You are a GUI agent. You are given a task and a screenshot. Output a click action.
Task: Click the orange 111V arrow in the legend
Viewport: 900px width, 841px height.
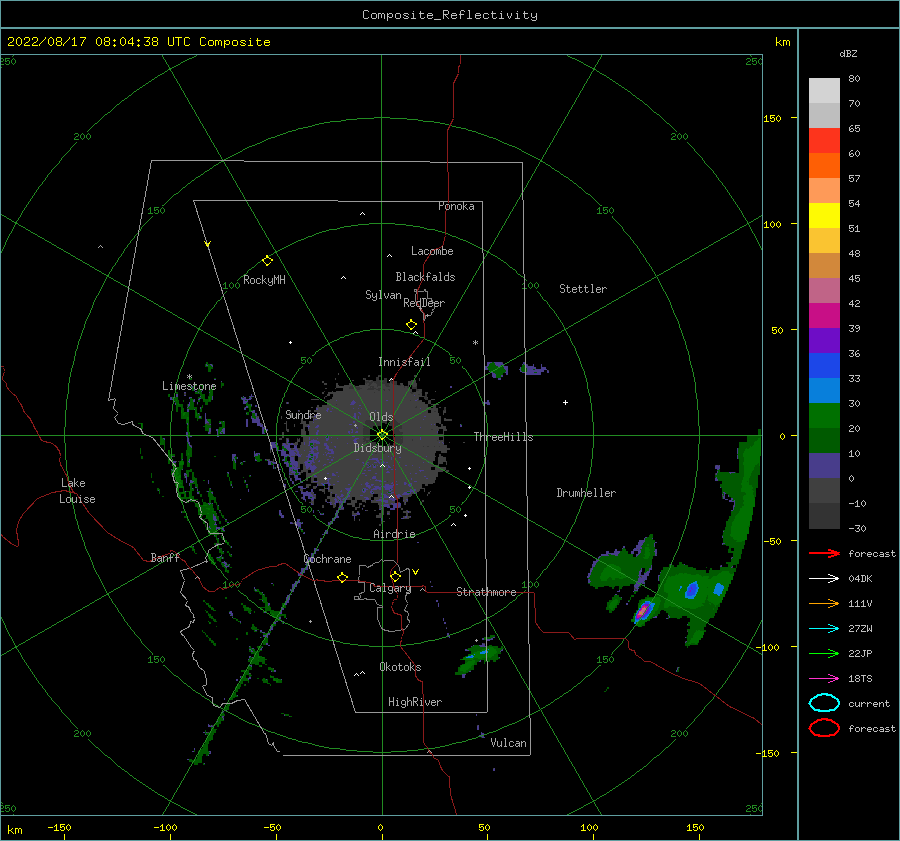[824, 603]
